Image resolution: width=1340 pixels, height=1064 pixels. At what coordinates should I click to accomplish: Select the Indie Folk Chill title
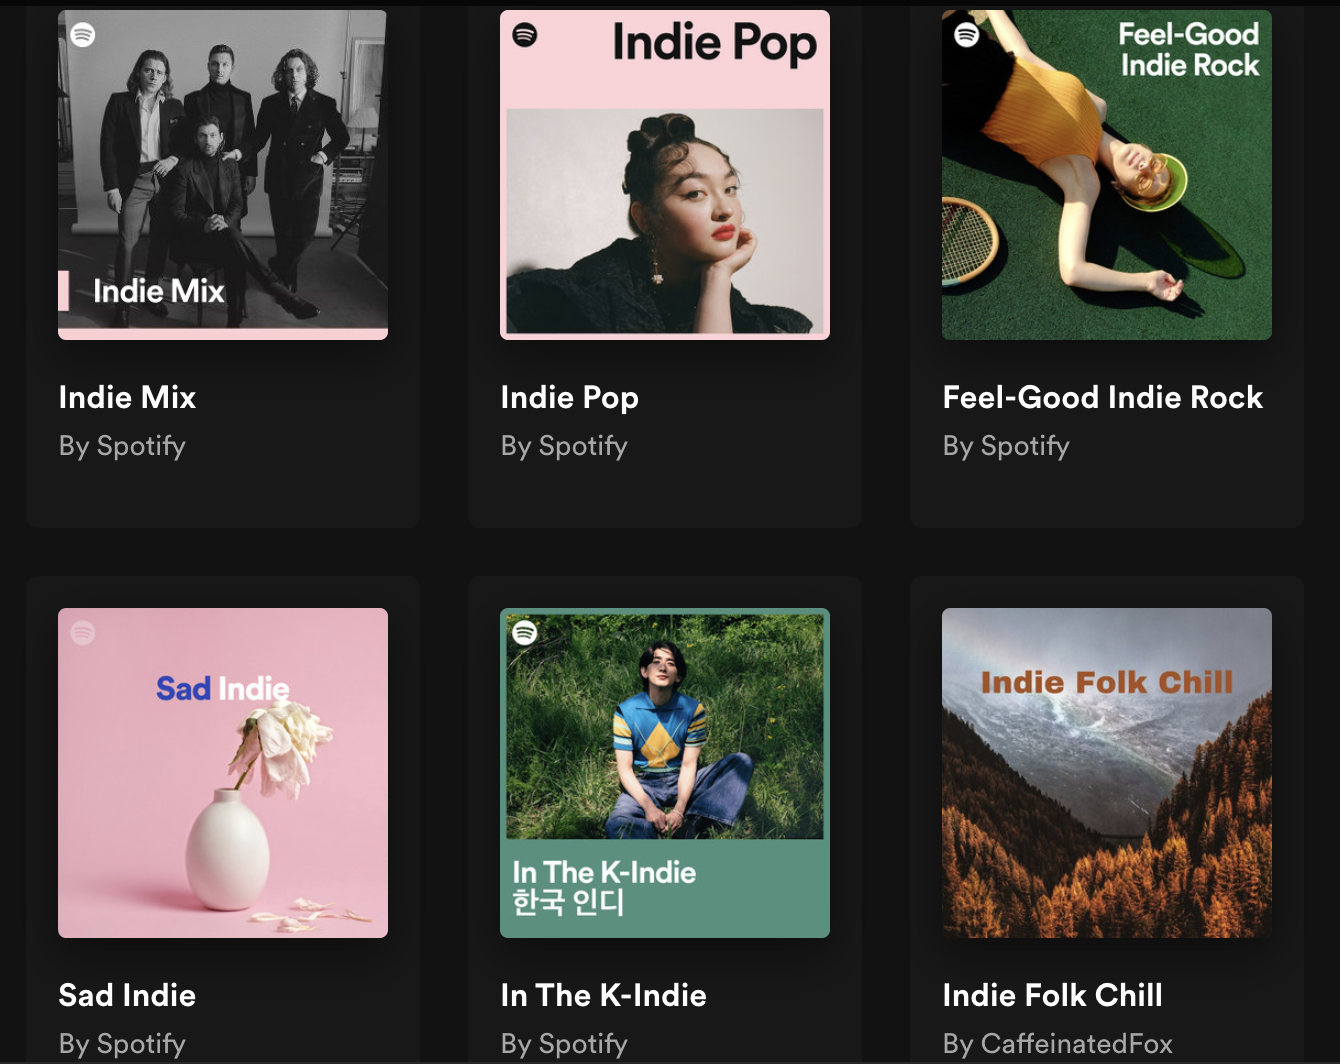pyautogui.click(x=1052, y=995)
